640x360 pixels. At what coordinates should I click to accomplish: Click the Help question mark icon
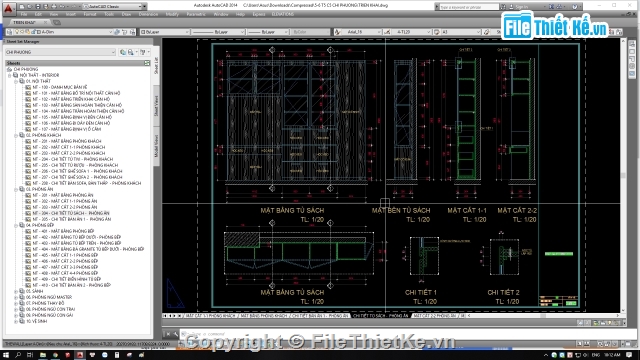(x=575, y=7)
